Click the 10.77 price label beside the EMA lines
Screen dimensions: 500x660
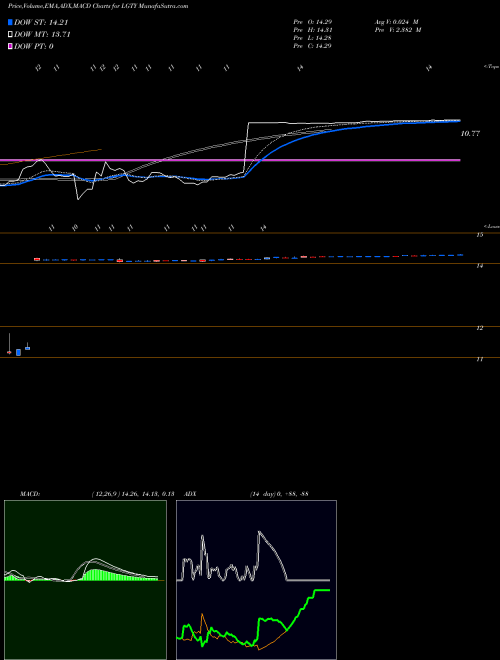(x=470, y=133)
